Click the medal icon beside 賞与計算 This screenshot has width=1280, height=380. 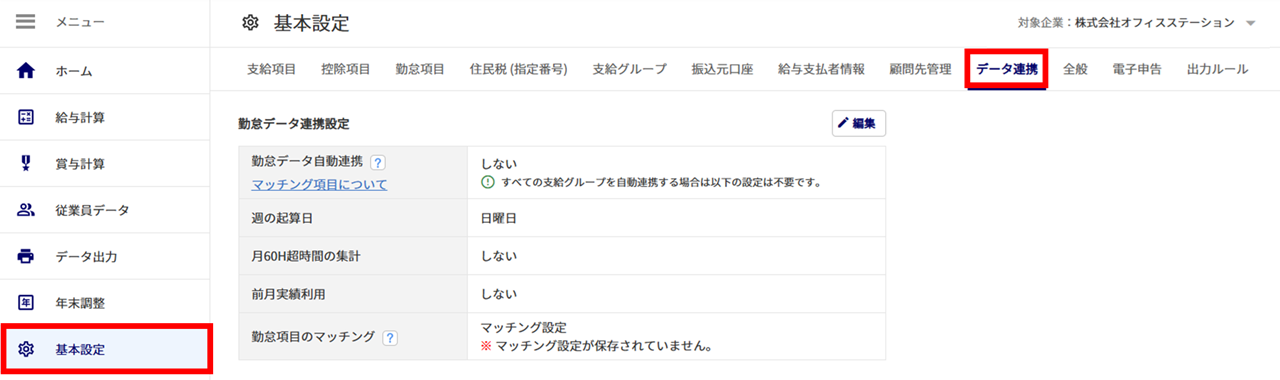pos(27,163)
